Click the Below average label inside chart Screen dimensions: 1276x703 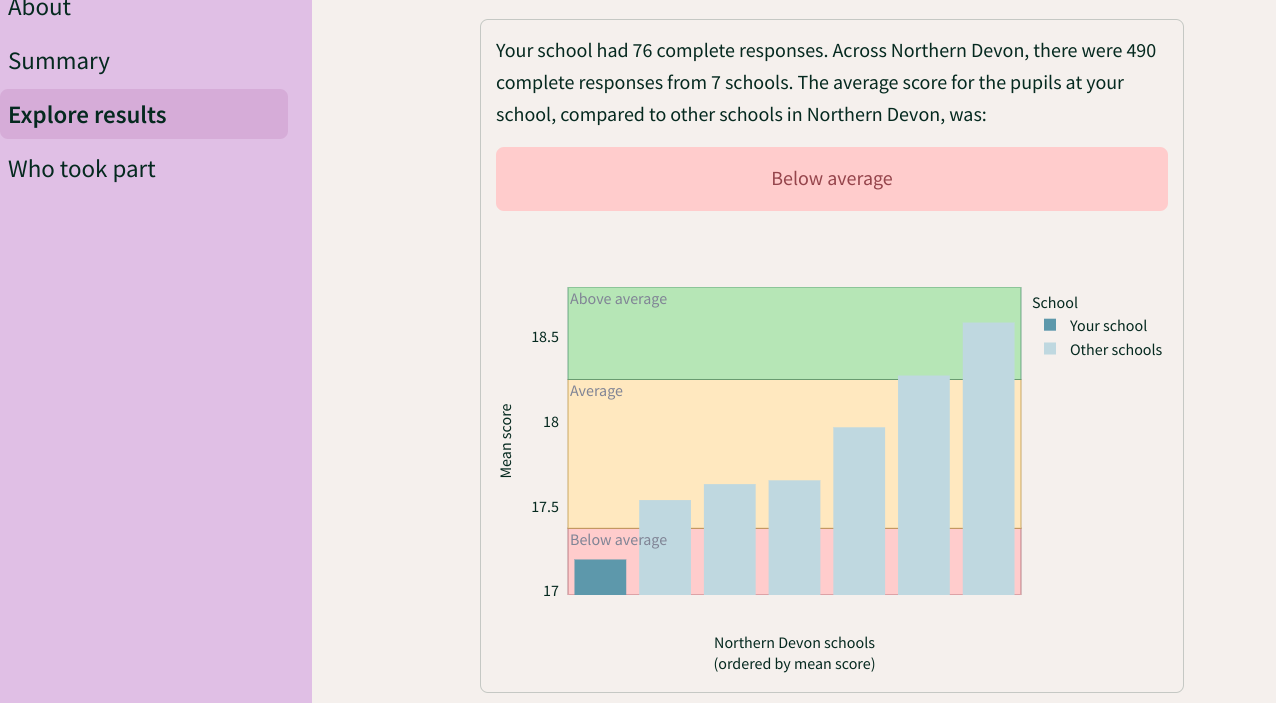tap(618, 540)
